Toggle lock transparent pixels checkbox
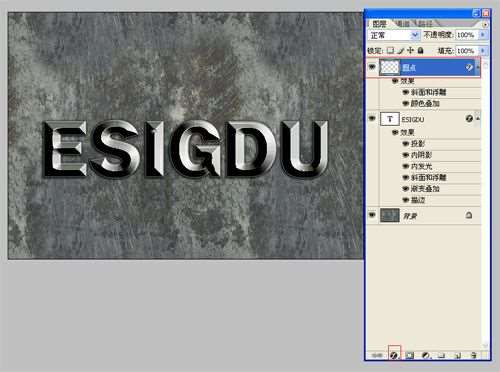500x372 pixels. pyautogui.click(x=390, y=51)
